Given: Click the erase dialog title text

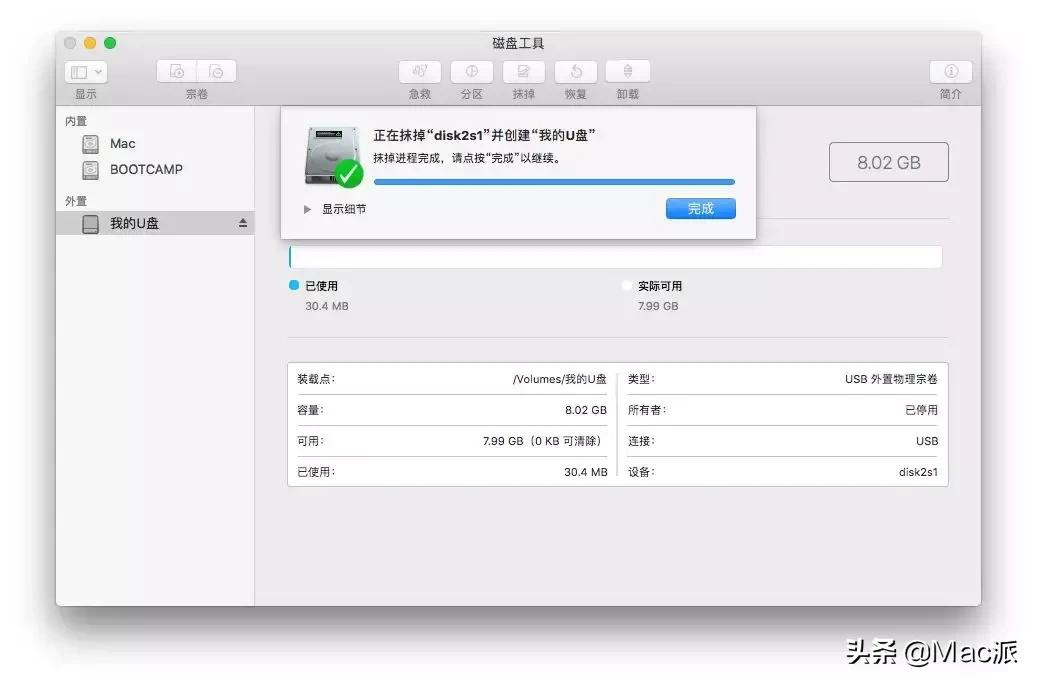Looking at the screenshot, I should tap(484, 136).
